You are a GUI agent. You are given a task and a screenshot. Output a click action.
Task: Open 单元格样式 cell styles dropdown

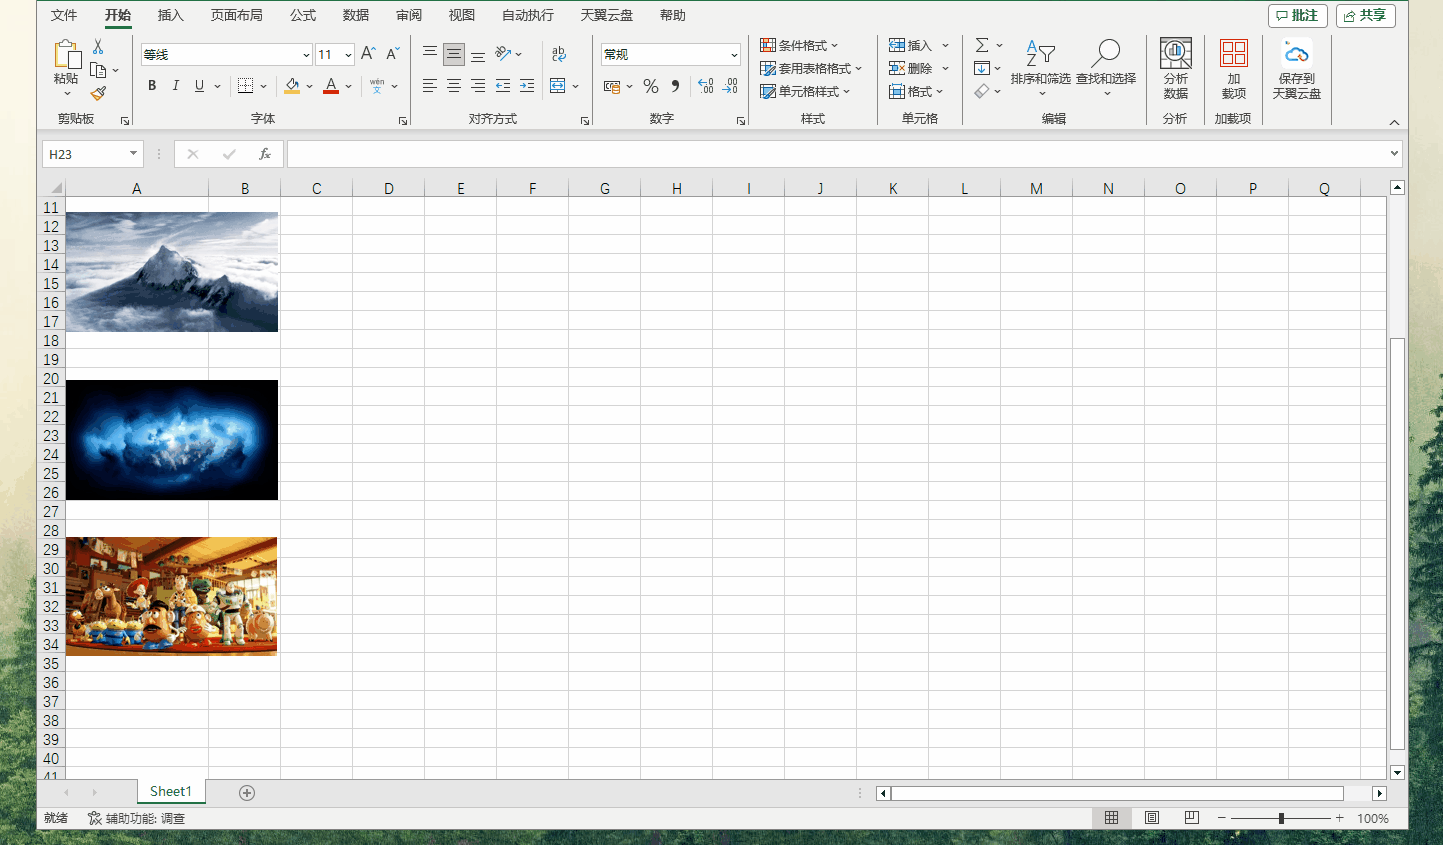click(x=805, y=91)
